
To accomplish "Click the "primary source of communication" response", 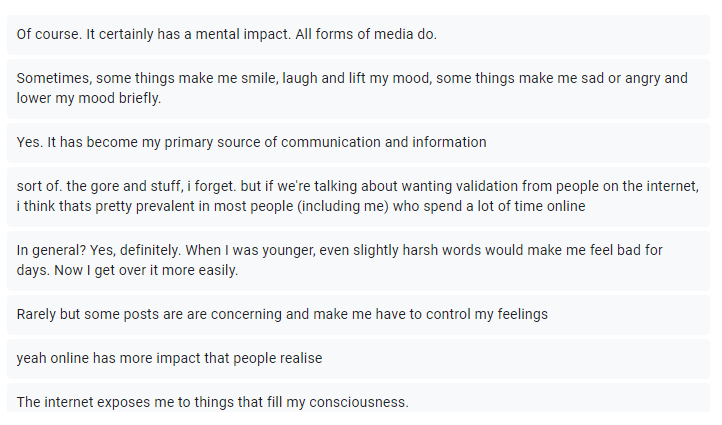I will (361, 142).
